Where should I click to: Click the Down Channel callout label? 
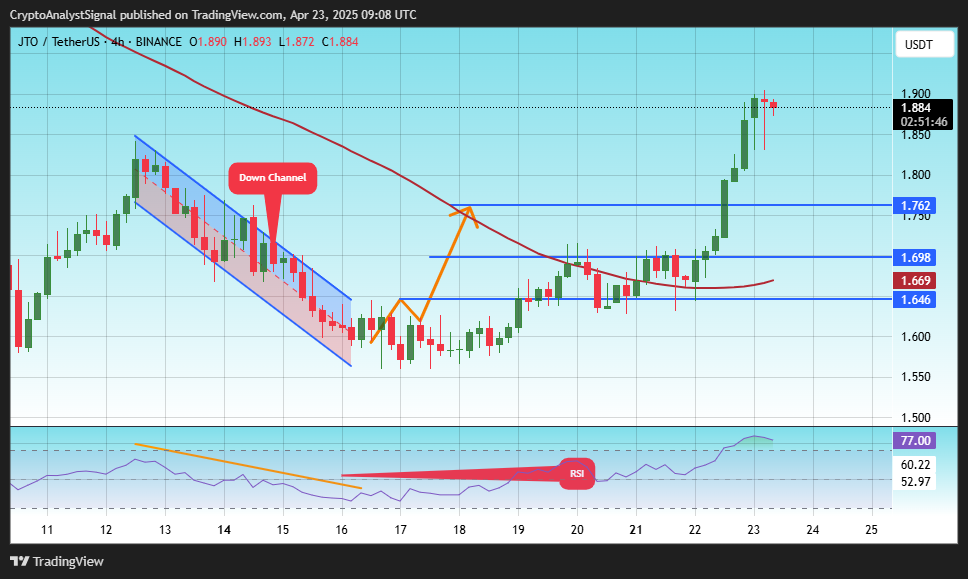[x=272, y=178]
